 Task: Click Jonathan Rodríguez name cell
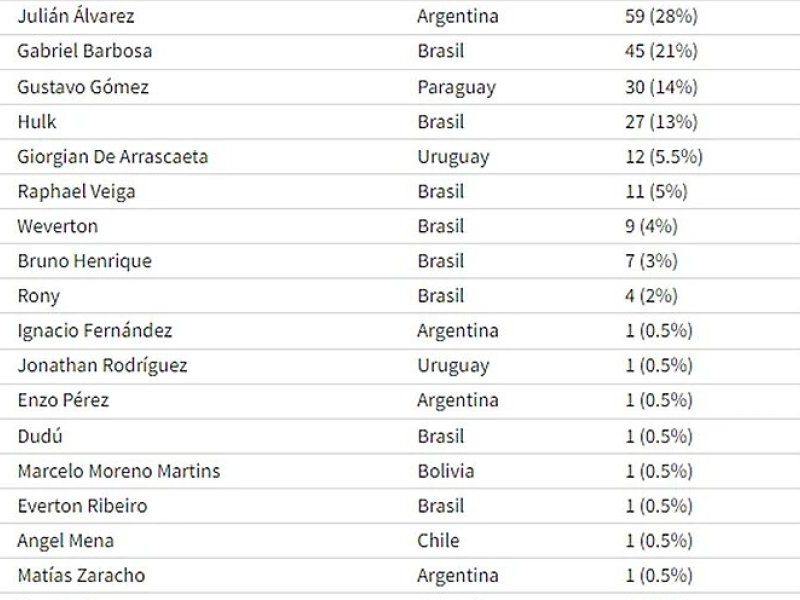coord(103,365)
